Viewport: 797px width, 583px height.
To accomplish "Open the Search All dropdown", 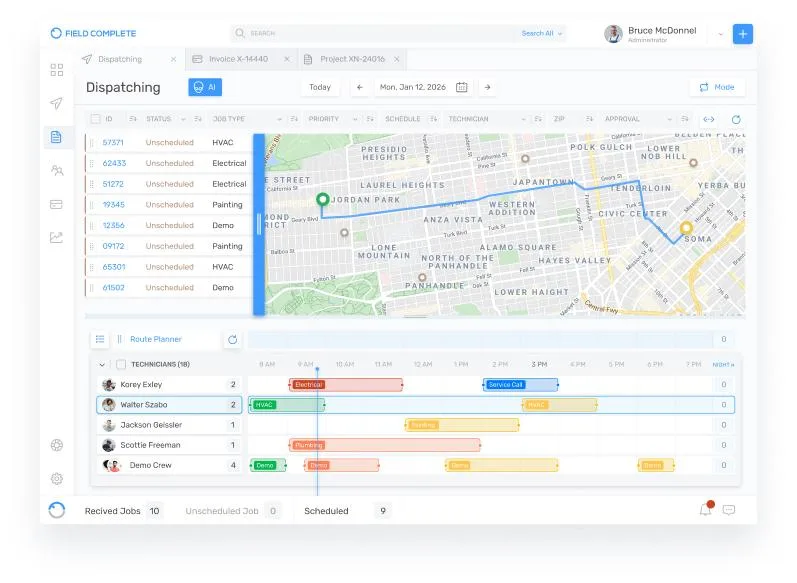I will [x=542, y=34].
